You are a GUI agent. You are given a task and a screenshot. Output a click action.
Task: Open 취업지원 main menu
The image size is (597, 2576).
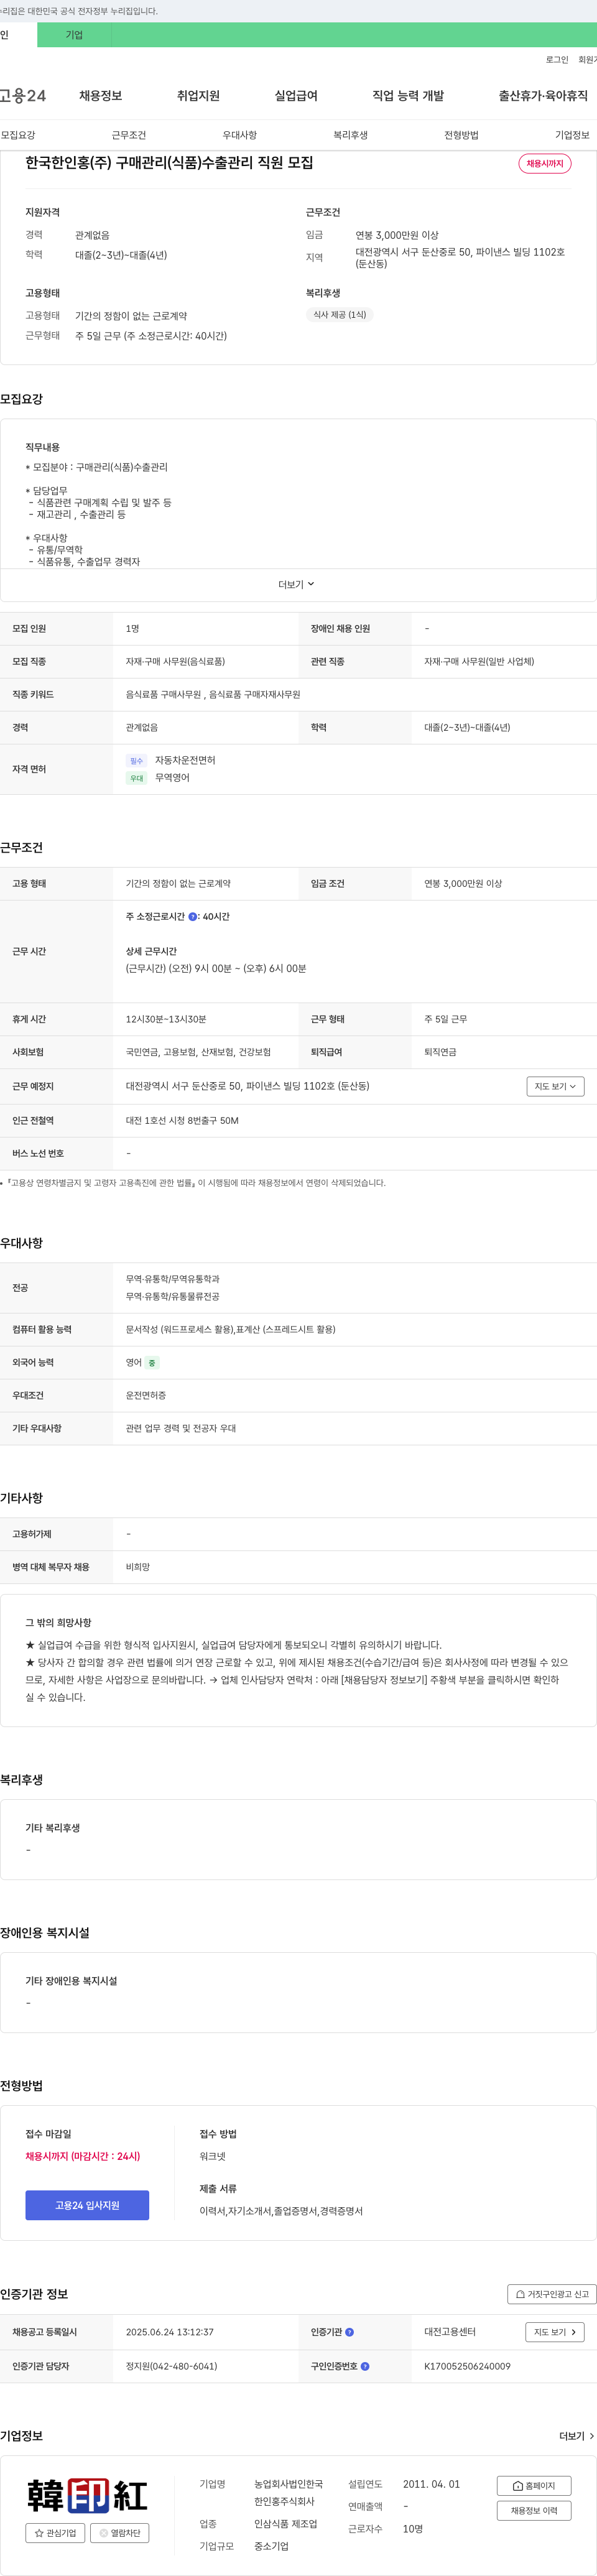tap(198, 96)
